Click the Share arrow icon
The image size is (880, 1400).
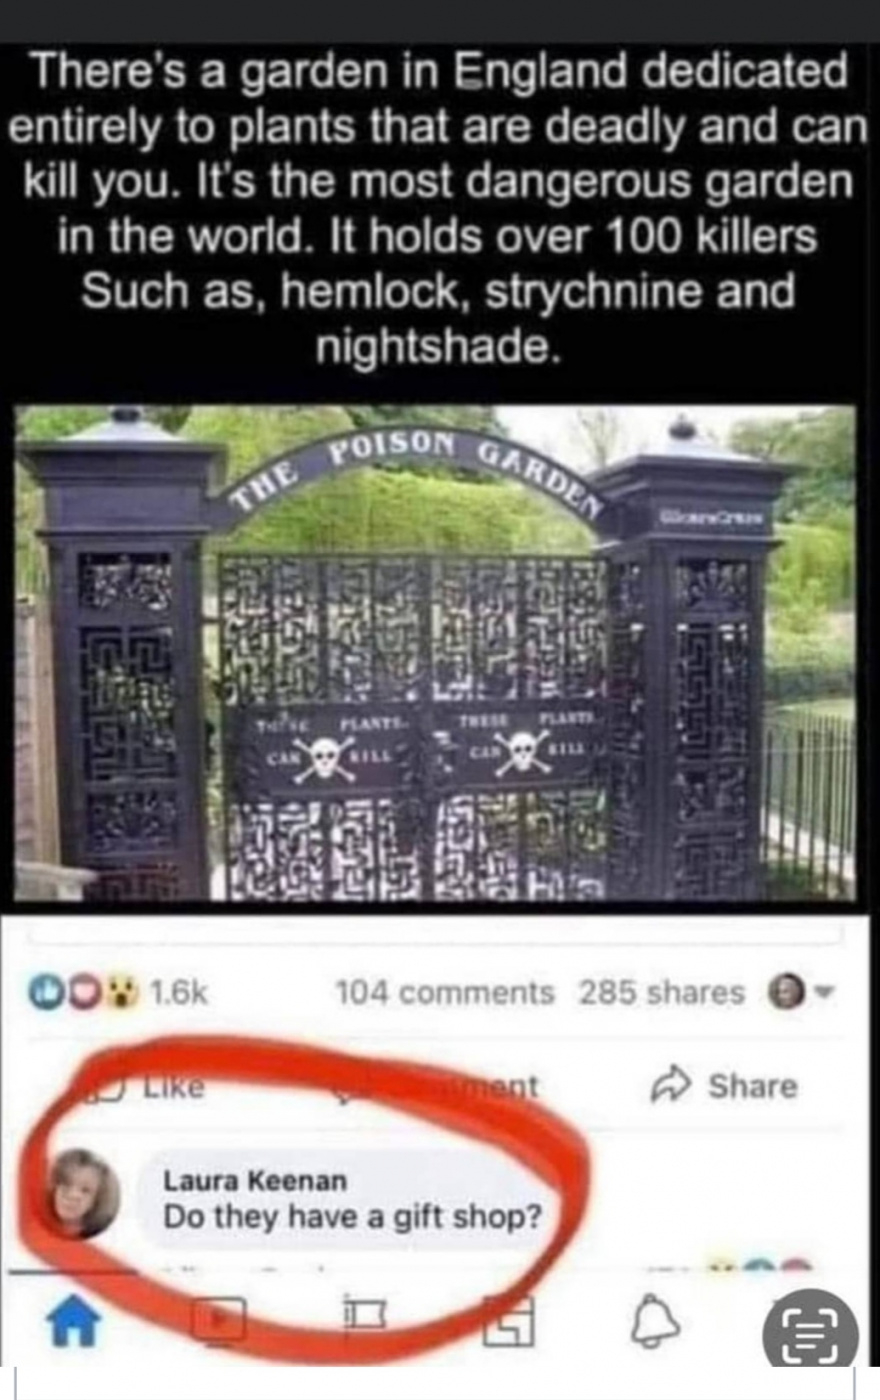click(669, 1086)
